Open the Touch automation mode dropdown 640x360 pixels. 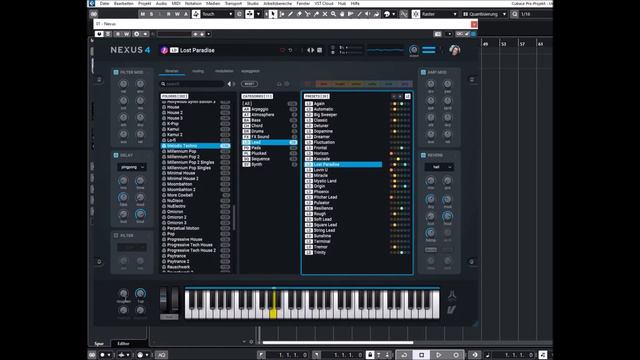click(x=218, y=14)
